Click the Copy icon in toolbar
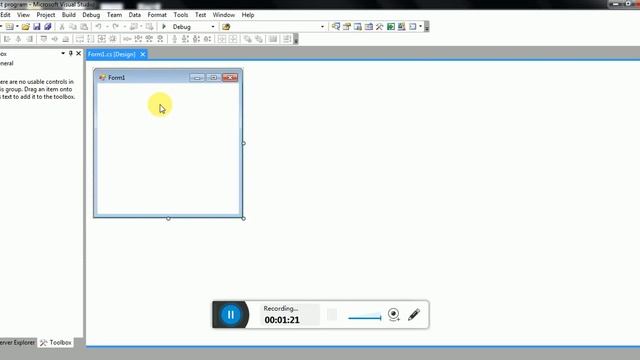Viewport: 640px width, 360px height. [x=73, y=27]
